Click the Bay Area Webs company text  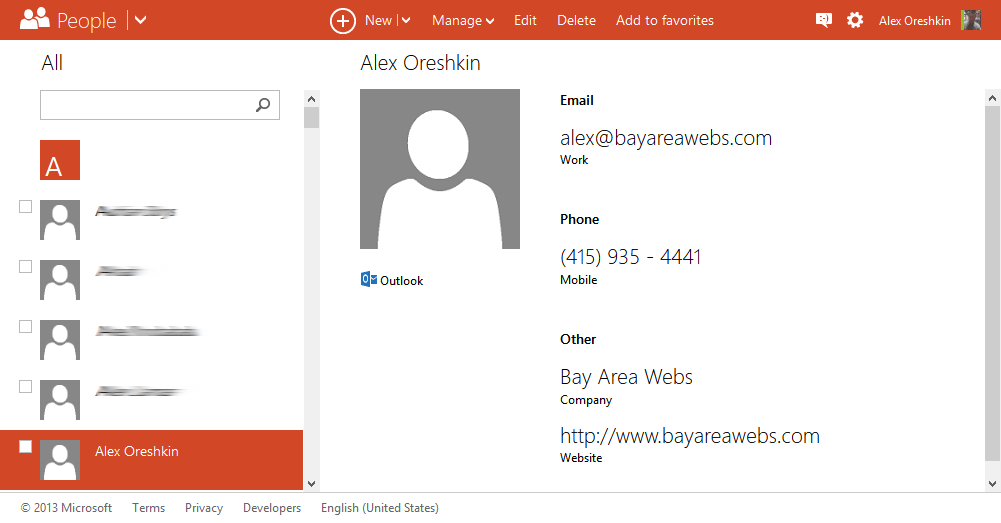(x=626, y=377)
